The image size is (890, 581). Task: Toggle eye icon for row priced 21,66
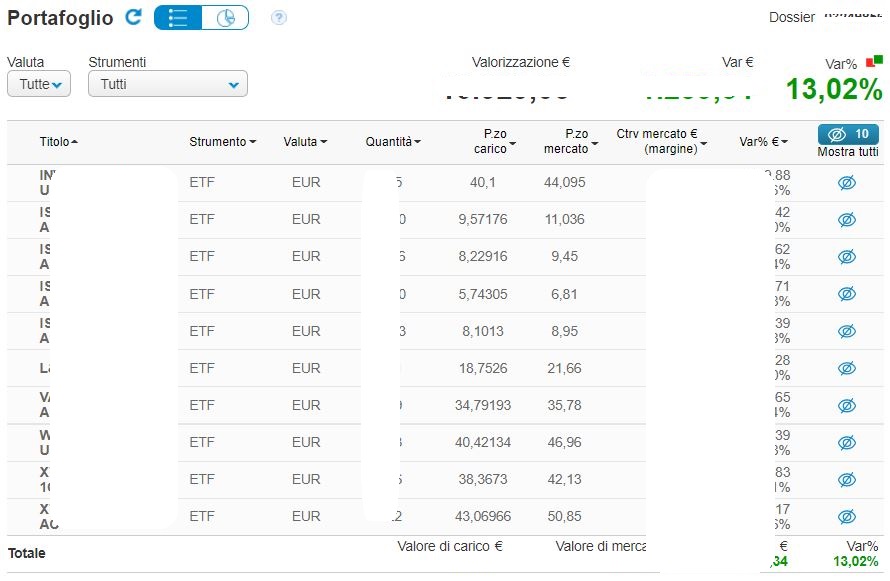pyautogui.click(x=847, y=368)
